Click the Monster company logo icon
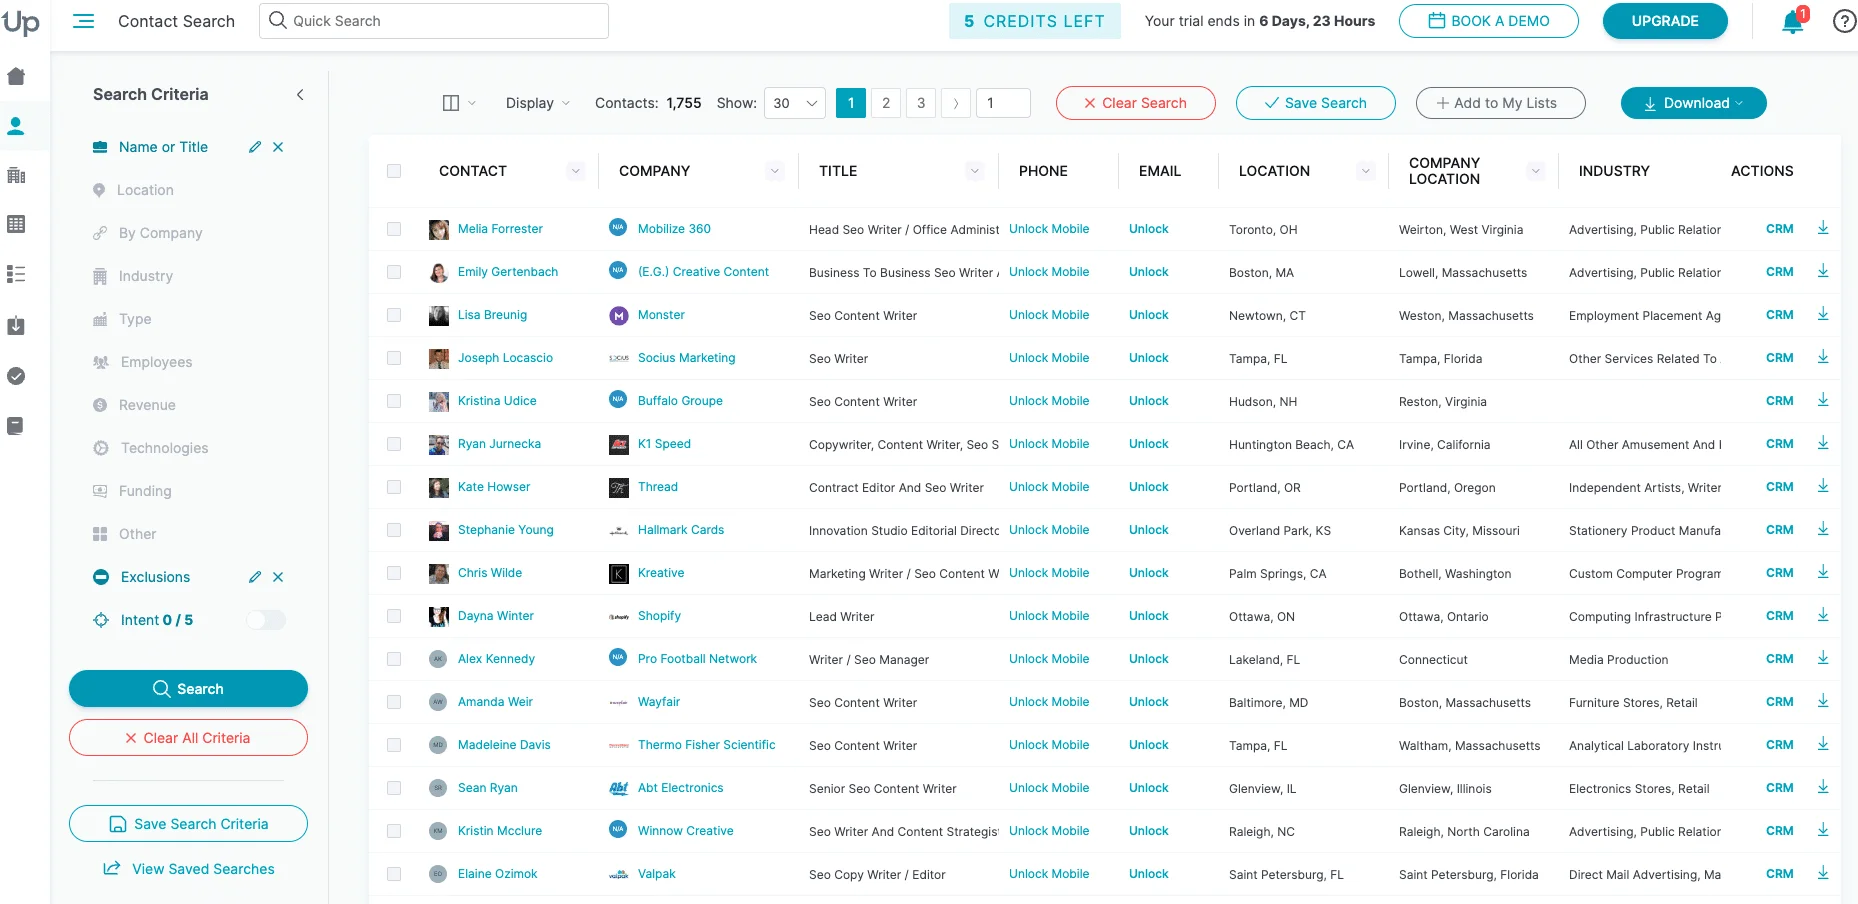The image size is (1858, 904). (x=619, y=315)
